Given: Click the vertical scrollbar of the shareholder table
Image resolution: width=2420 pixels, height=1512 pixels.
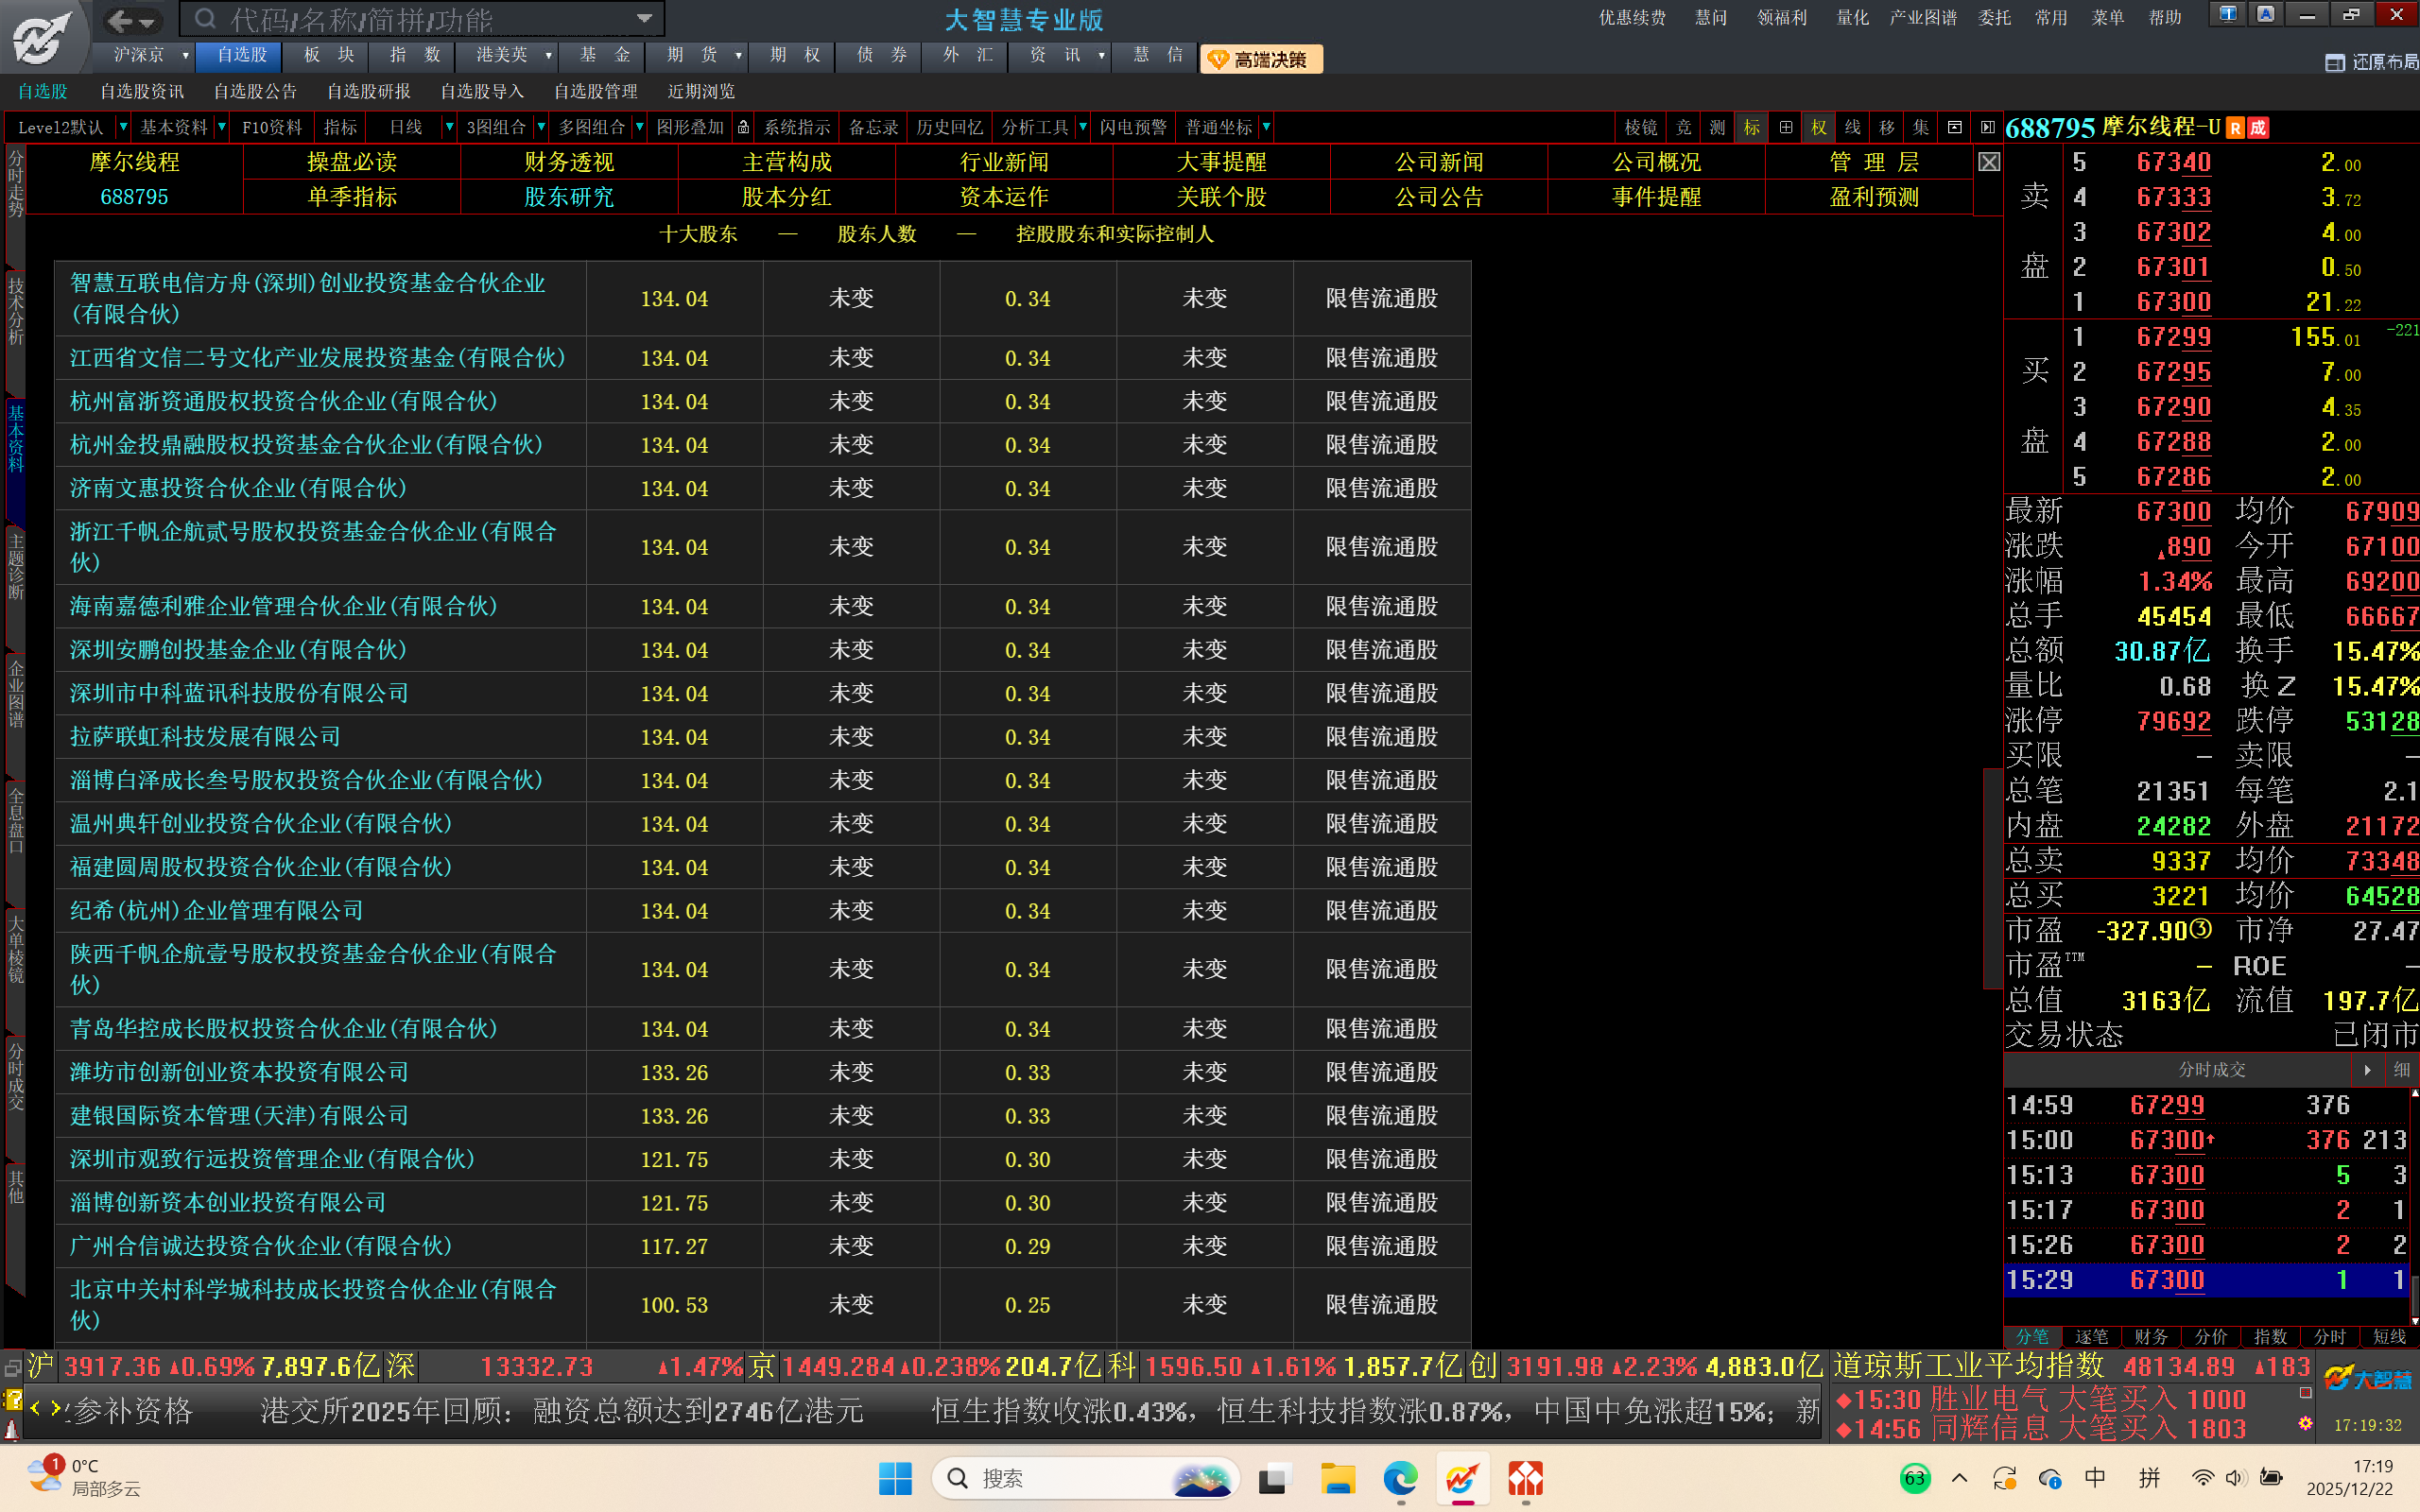Looking at the screenshot, I should pyautogui.click(x=1991, y=878).
